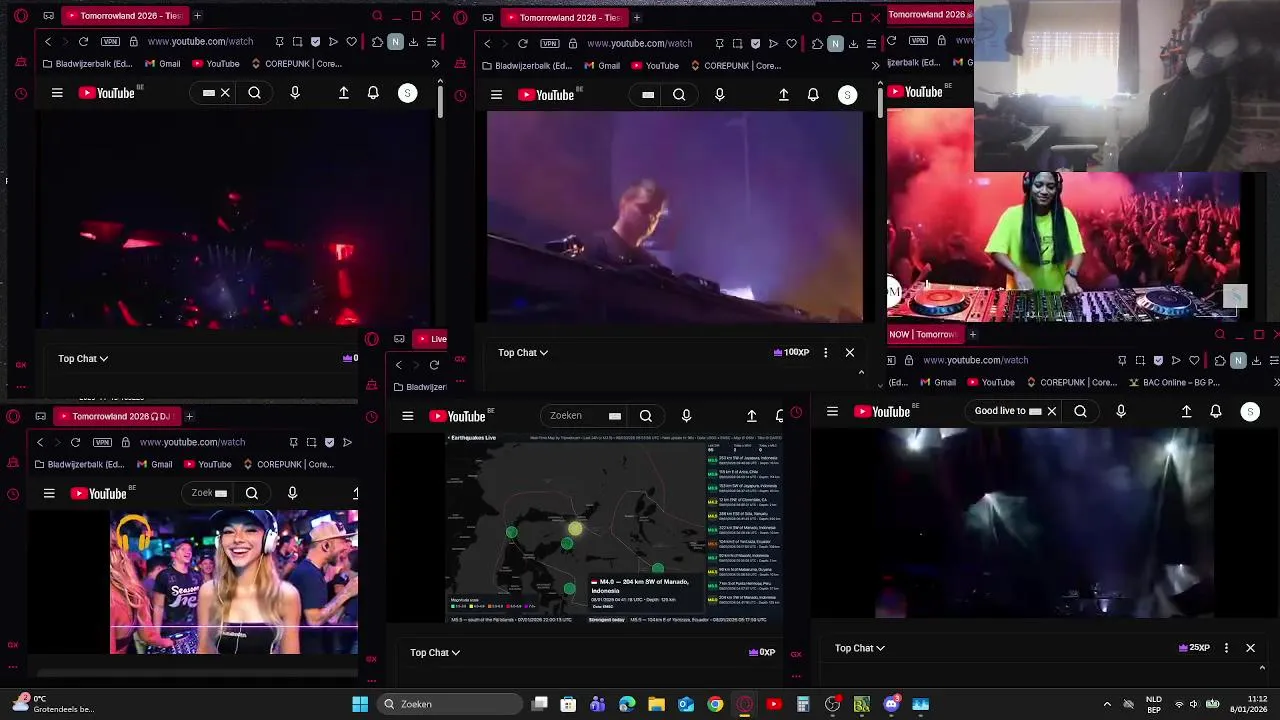Image resolution: width=1280 pixels, height=720 pixels.
Task: Reload the page in top-left Opera window
Action: coord(83,42)
